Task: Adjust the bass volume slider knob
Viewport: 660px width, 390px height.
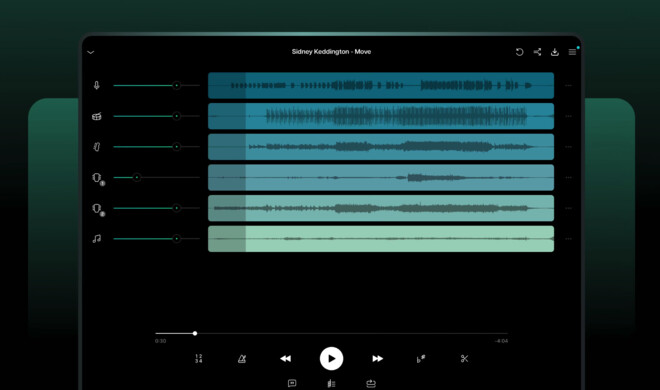Action: pos(176,147)
